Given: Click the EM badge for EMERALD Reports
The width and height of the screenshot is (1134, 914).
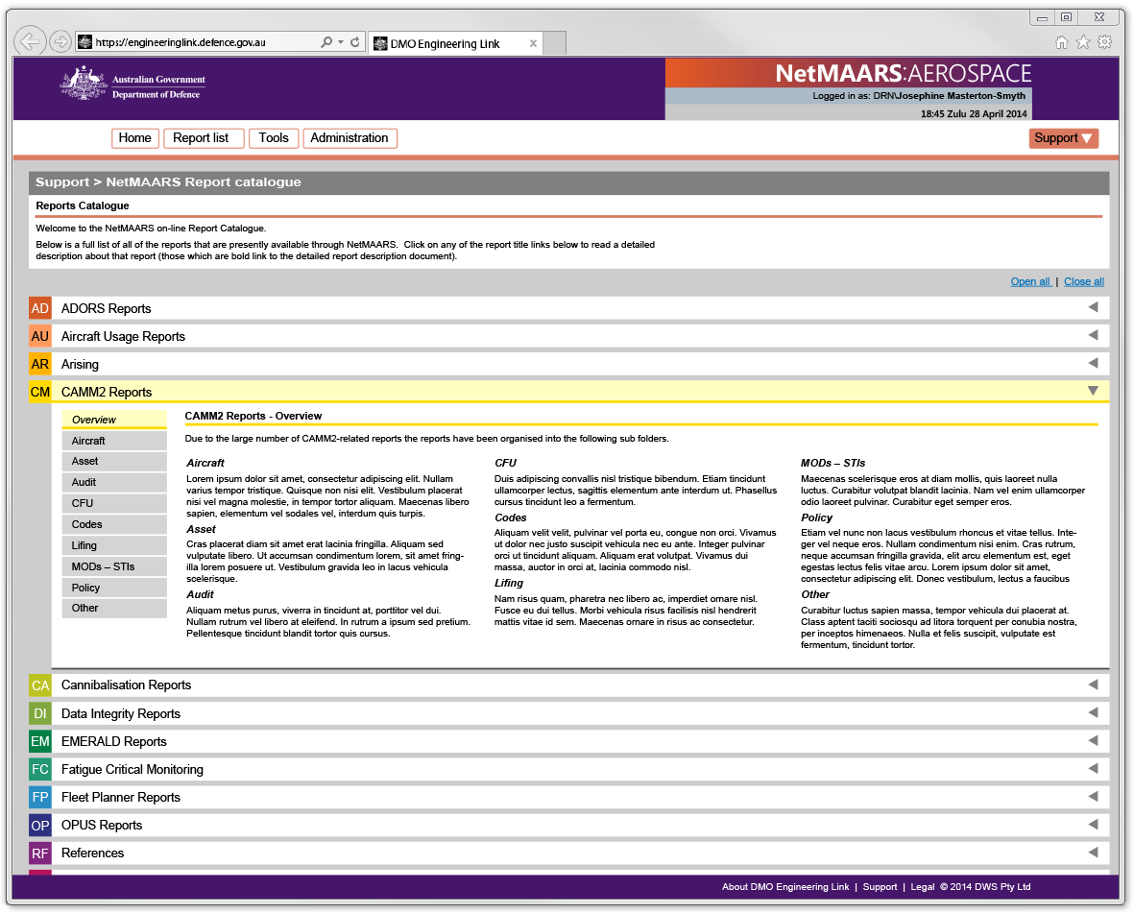Looking at the screenshot, I should click(x=40, y=741).
